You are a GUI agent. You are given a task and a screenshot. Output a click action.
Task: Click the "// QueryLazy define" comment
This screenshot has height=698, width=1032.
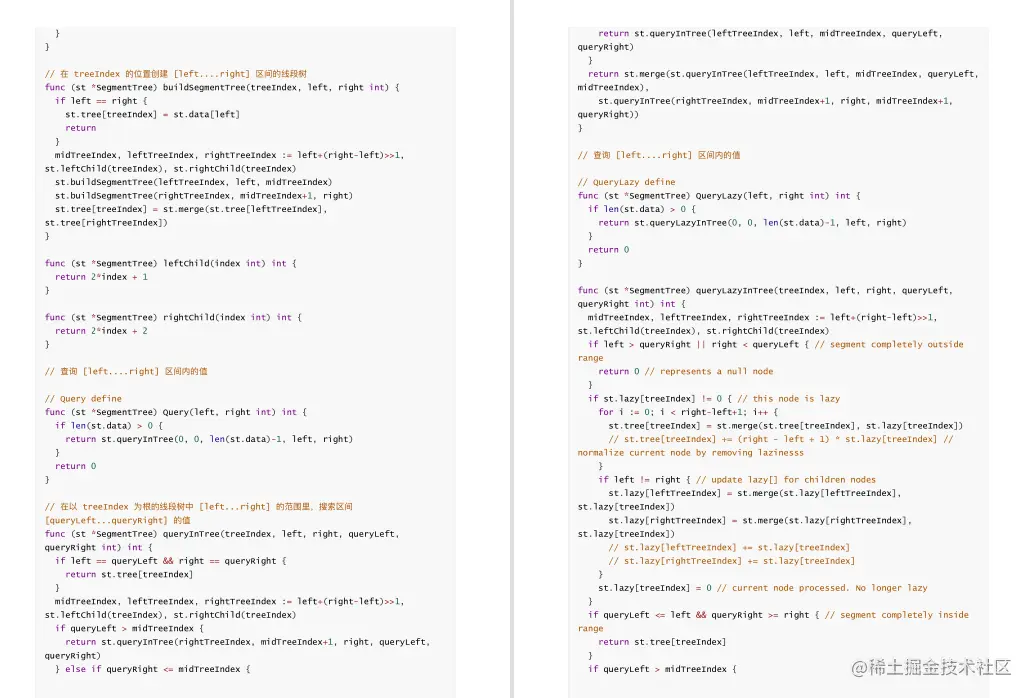627,182
